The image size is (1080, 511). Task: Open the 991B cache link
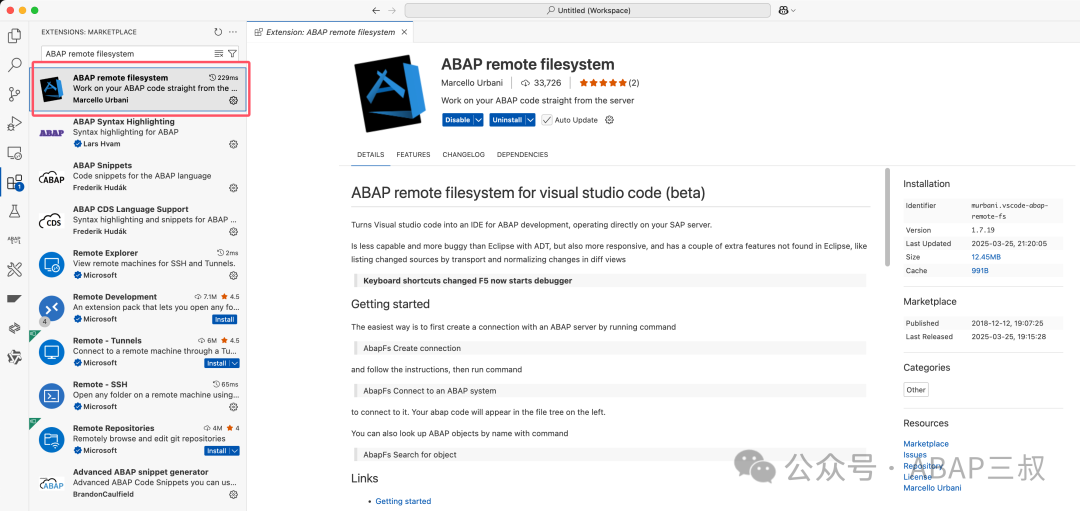tap(981, 271)
